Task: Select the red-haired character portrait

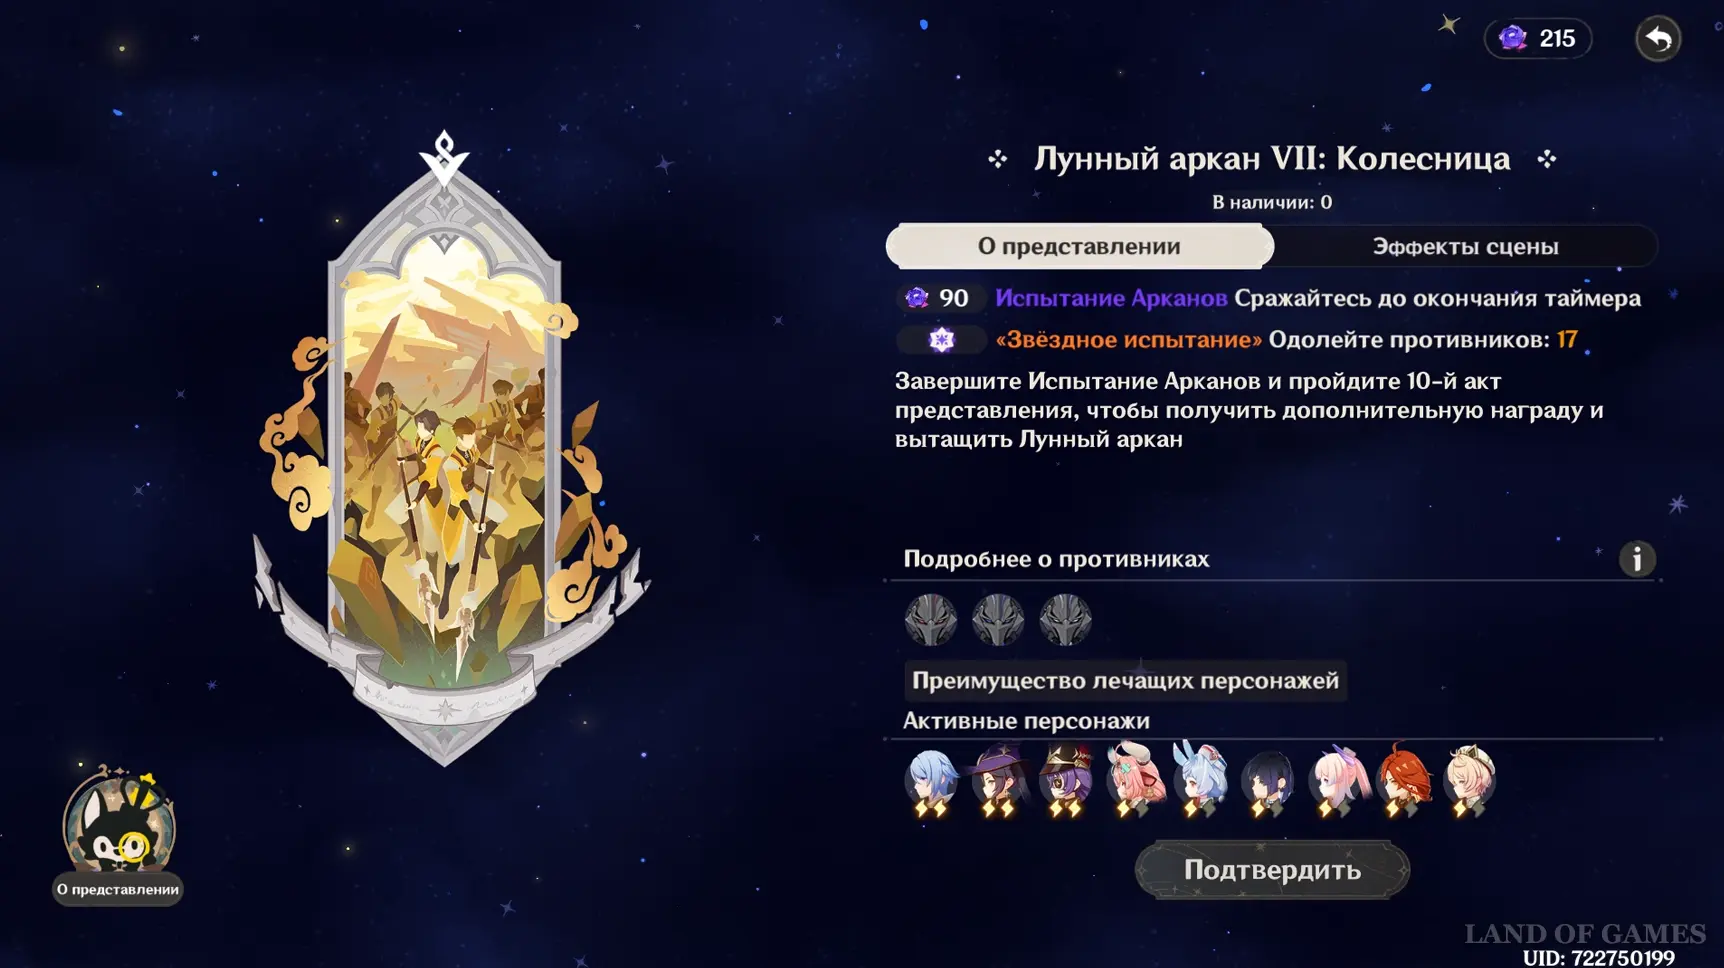Action: (1403, 781)
